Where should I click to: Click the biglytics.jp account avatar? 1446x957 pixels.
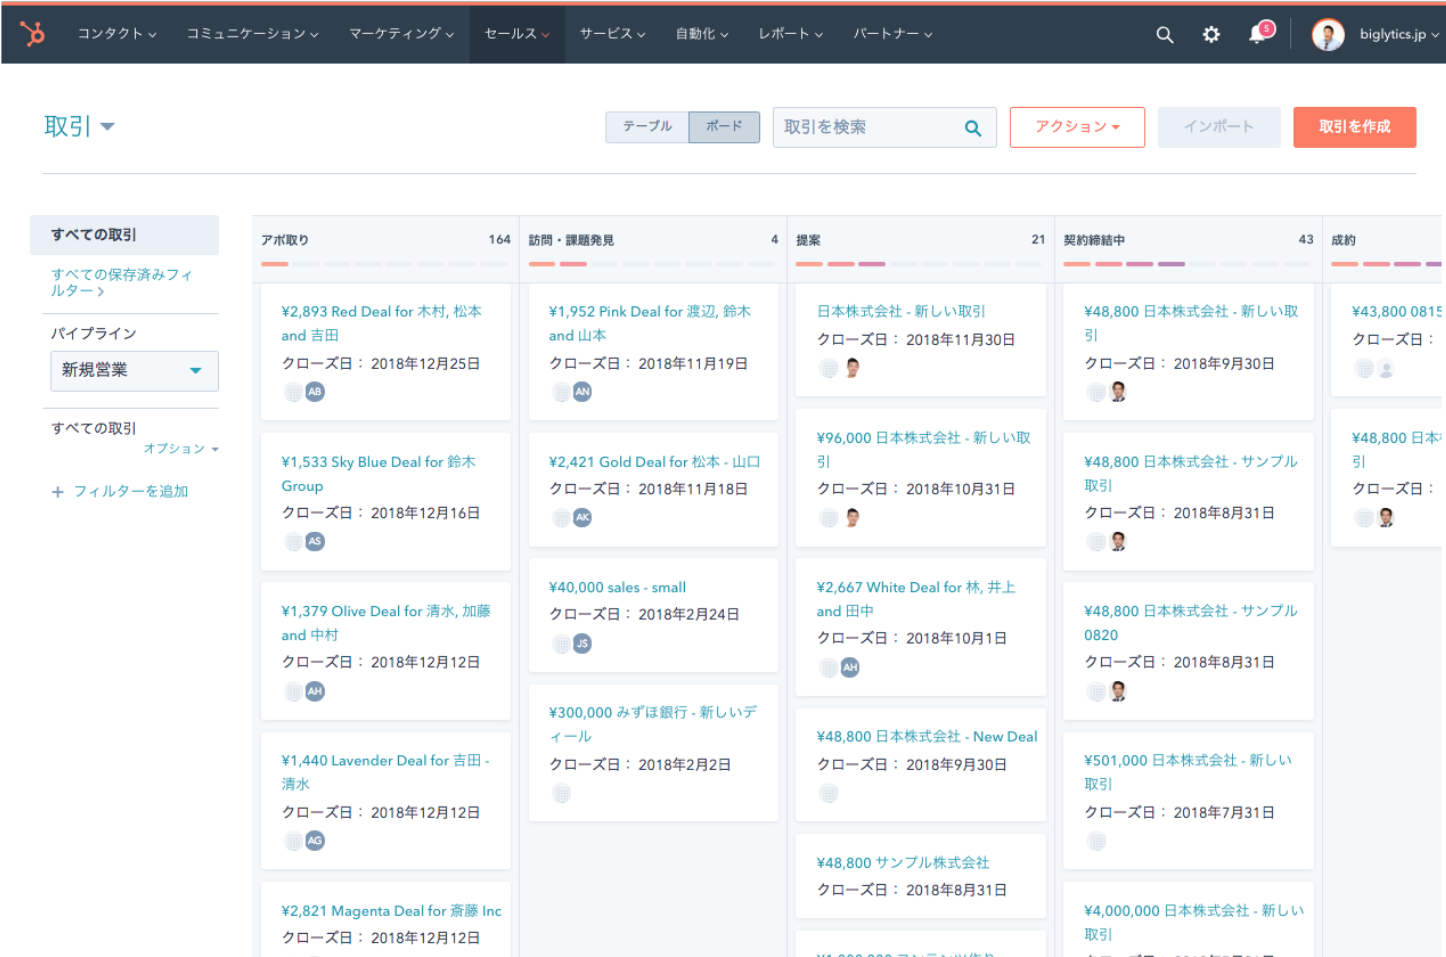click(1328, 35)
